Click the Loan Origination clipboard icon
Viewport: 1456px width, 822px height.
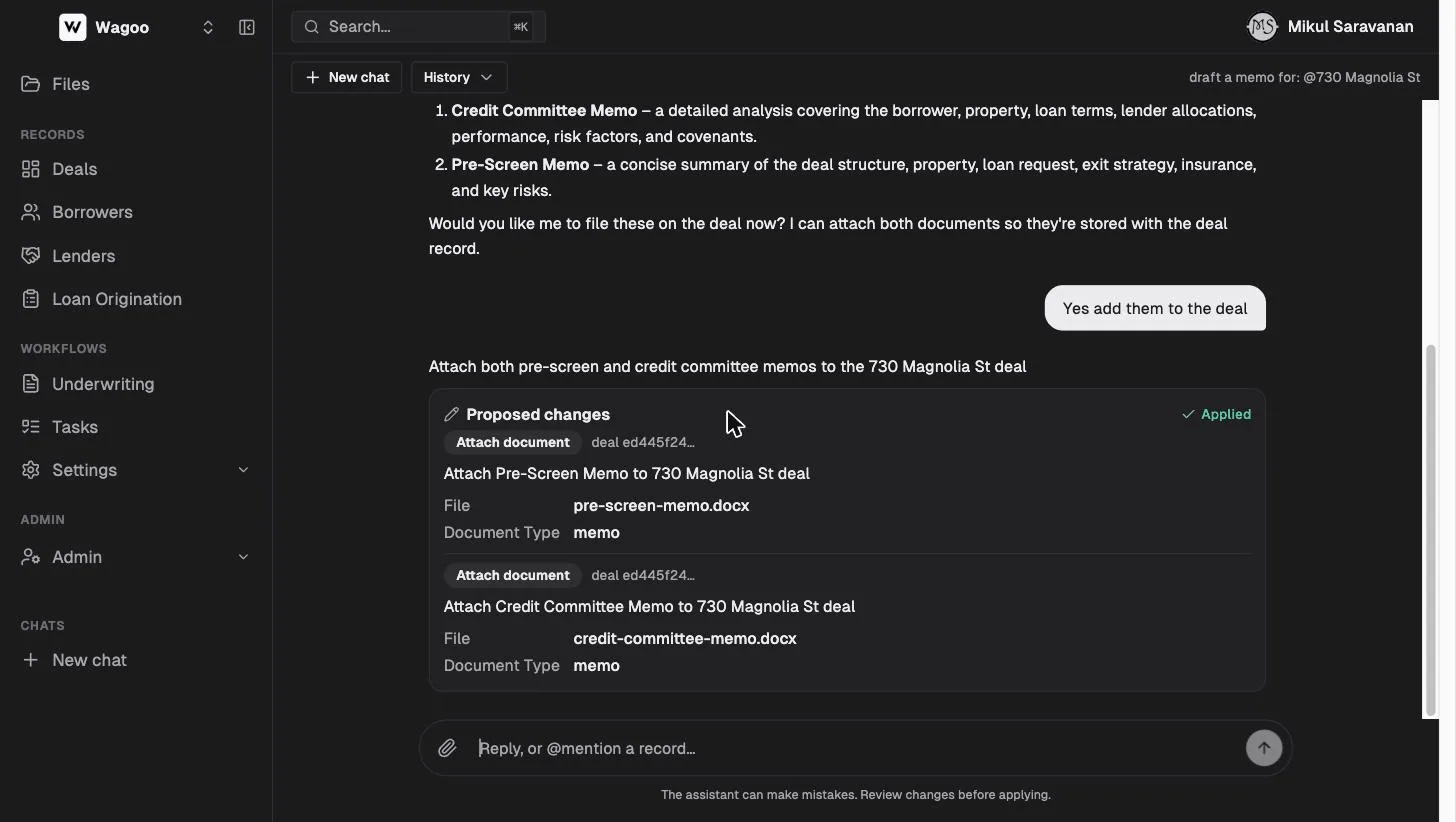click(31, 299)
